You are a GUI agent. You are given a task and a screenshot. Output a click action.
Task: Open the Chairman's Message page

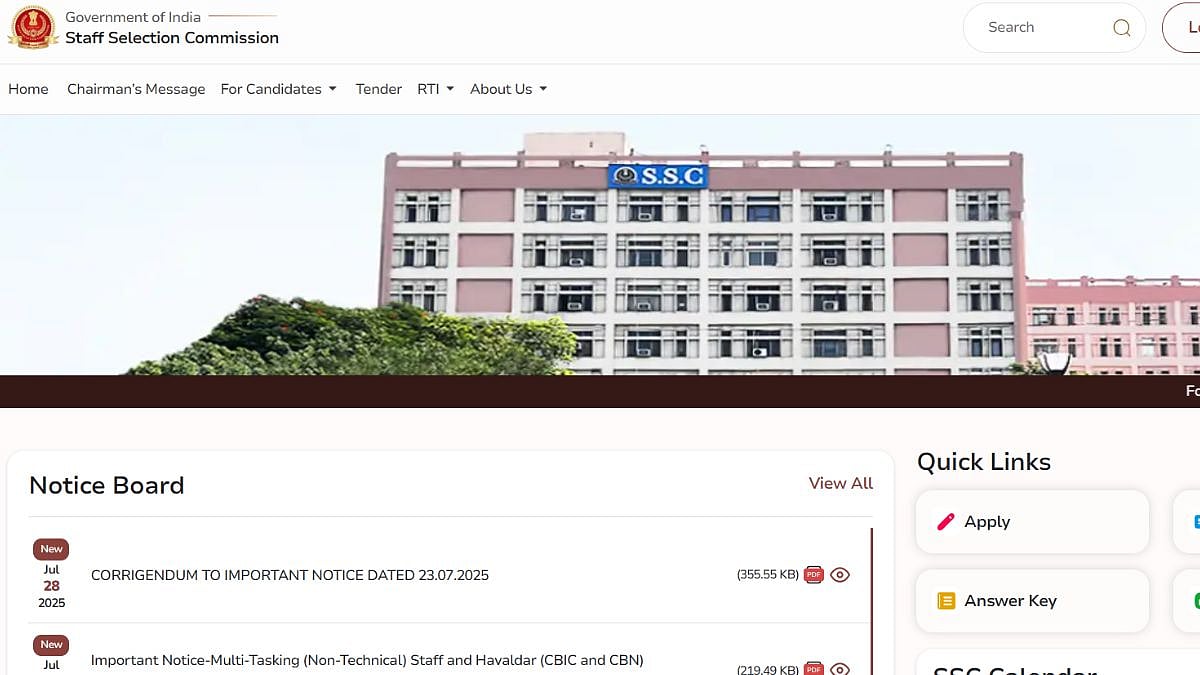(136, 89)
